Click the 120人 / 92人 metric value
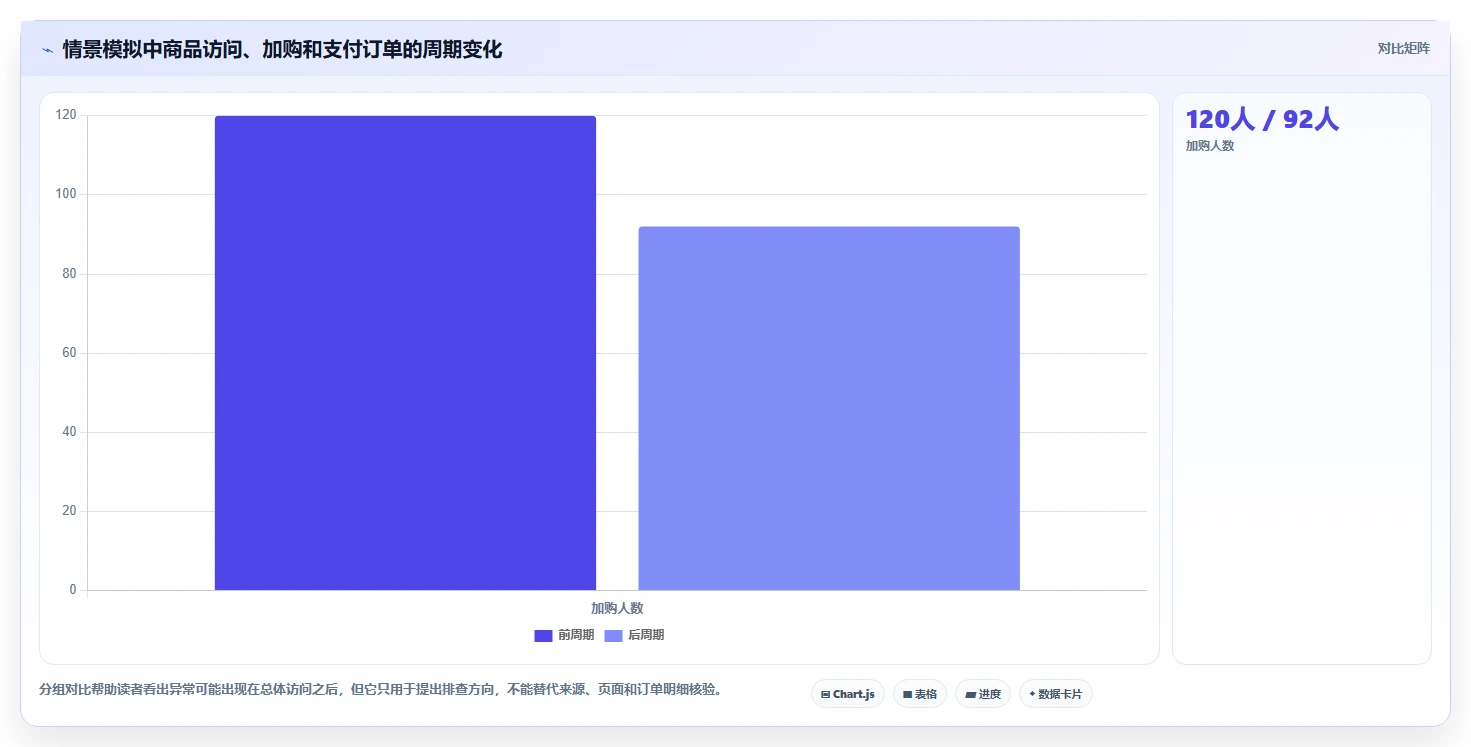Screen dimensions: 1471x747 [1262, 119]
